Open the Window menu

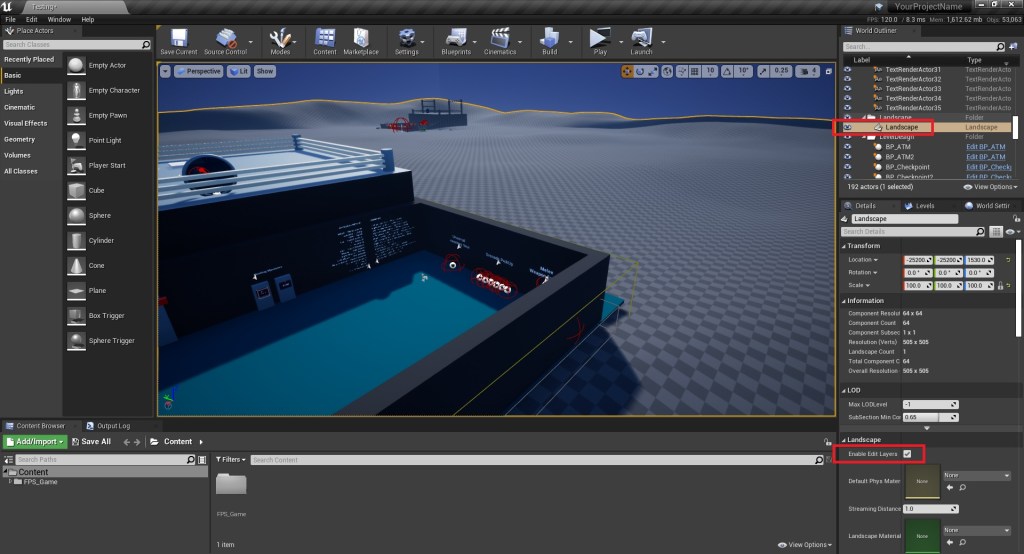(x=59, y=19)
